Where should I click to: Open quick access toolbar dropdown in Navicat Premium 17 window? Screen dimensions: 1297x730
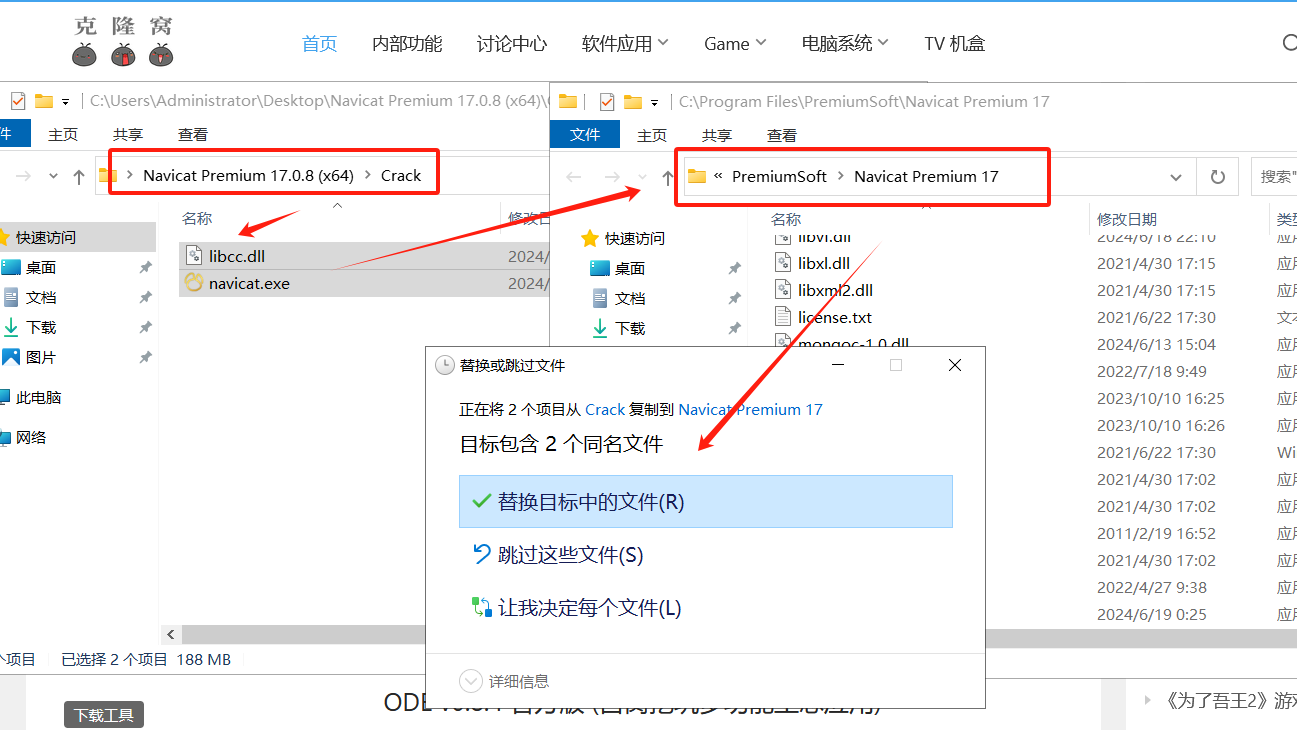655,102
